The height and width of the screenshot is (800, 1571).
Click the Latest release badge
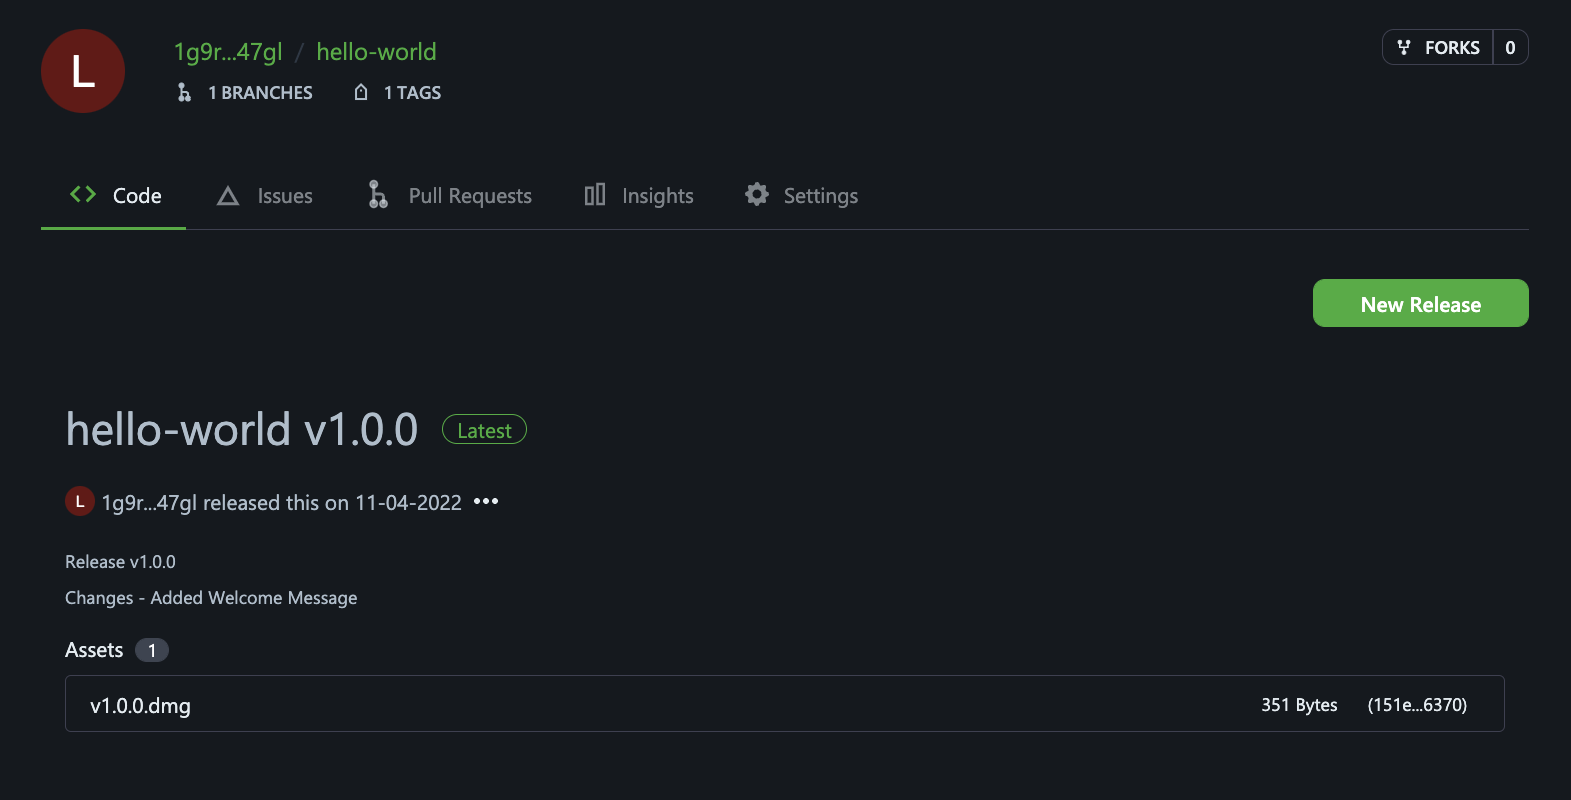(484, 429)
